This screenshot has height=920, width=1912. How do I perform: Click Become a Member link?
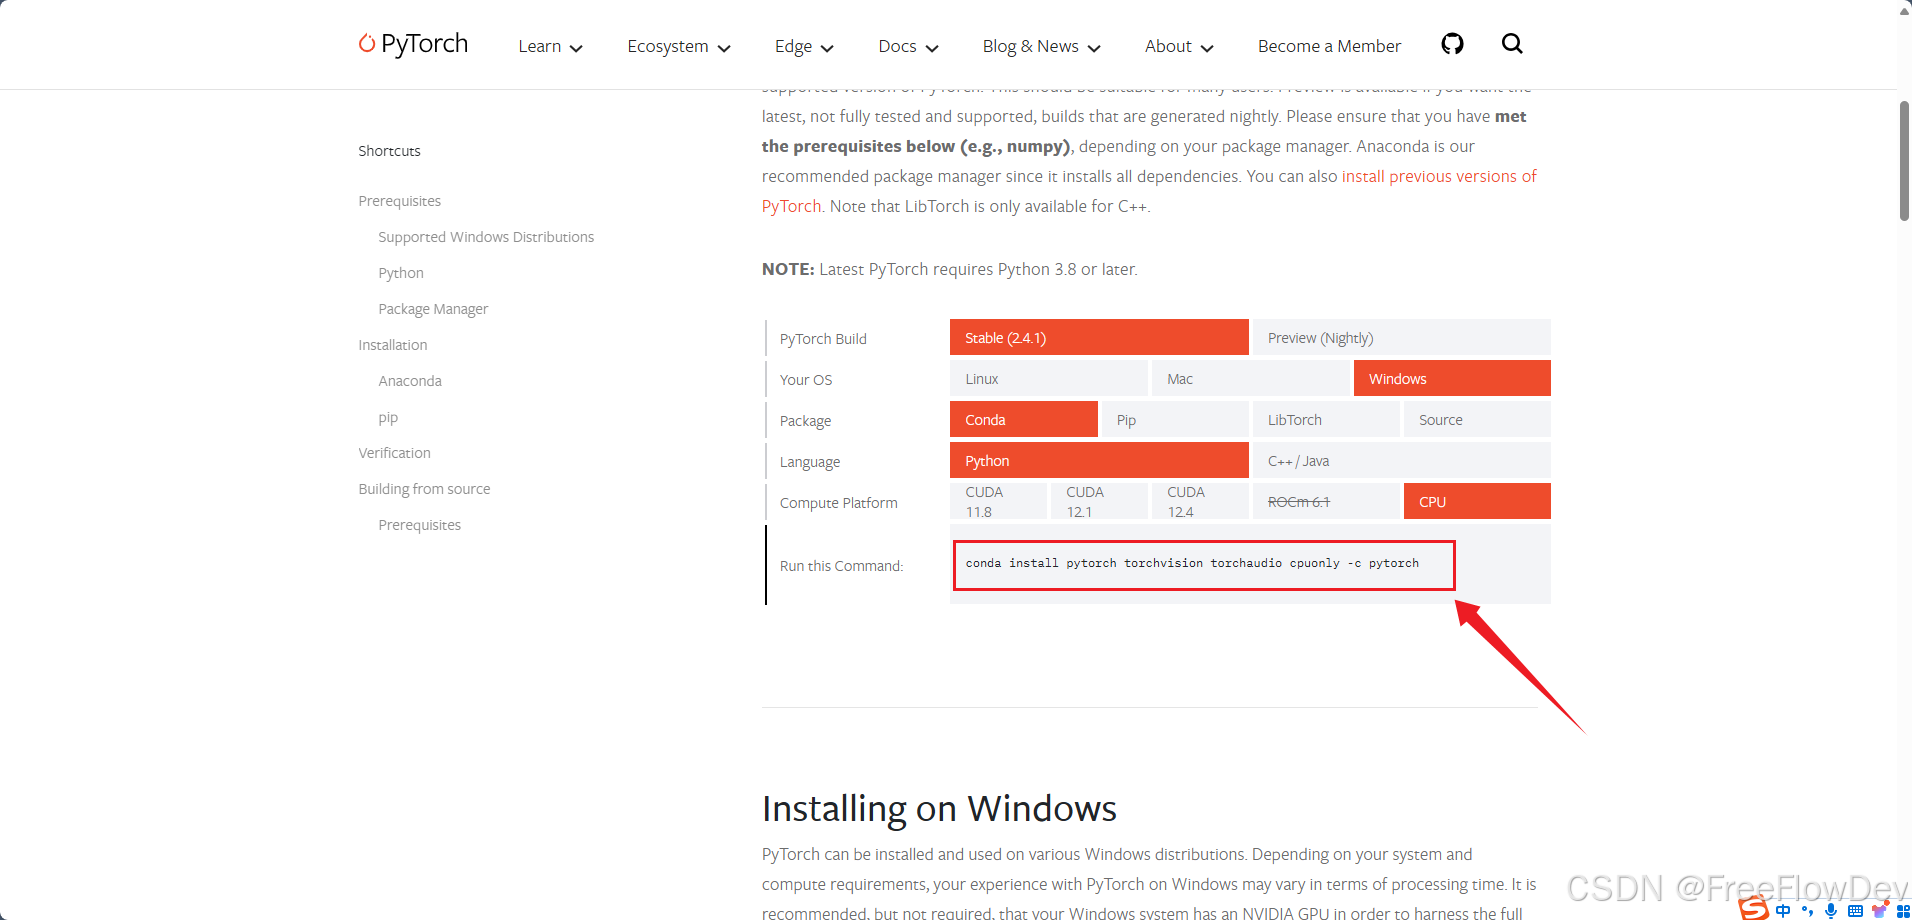pos(1329,46)
